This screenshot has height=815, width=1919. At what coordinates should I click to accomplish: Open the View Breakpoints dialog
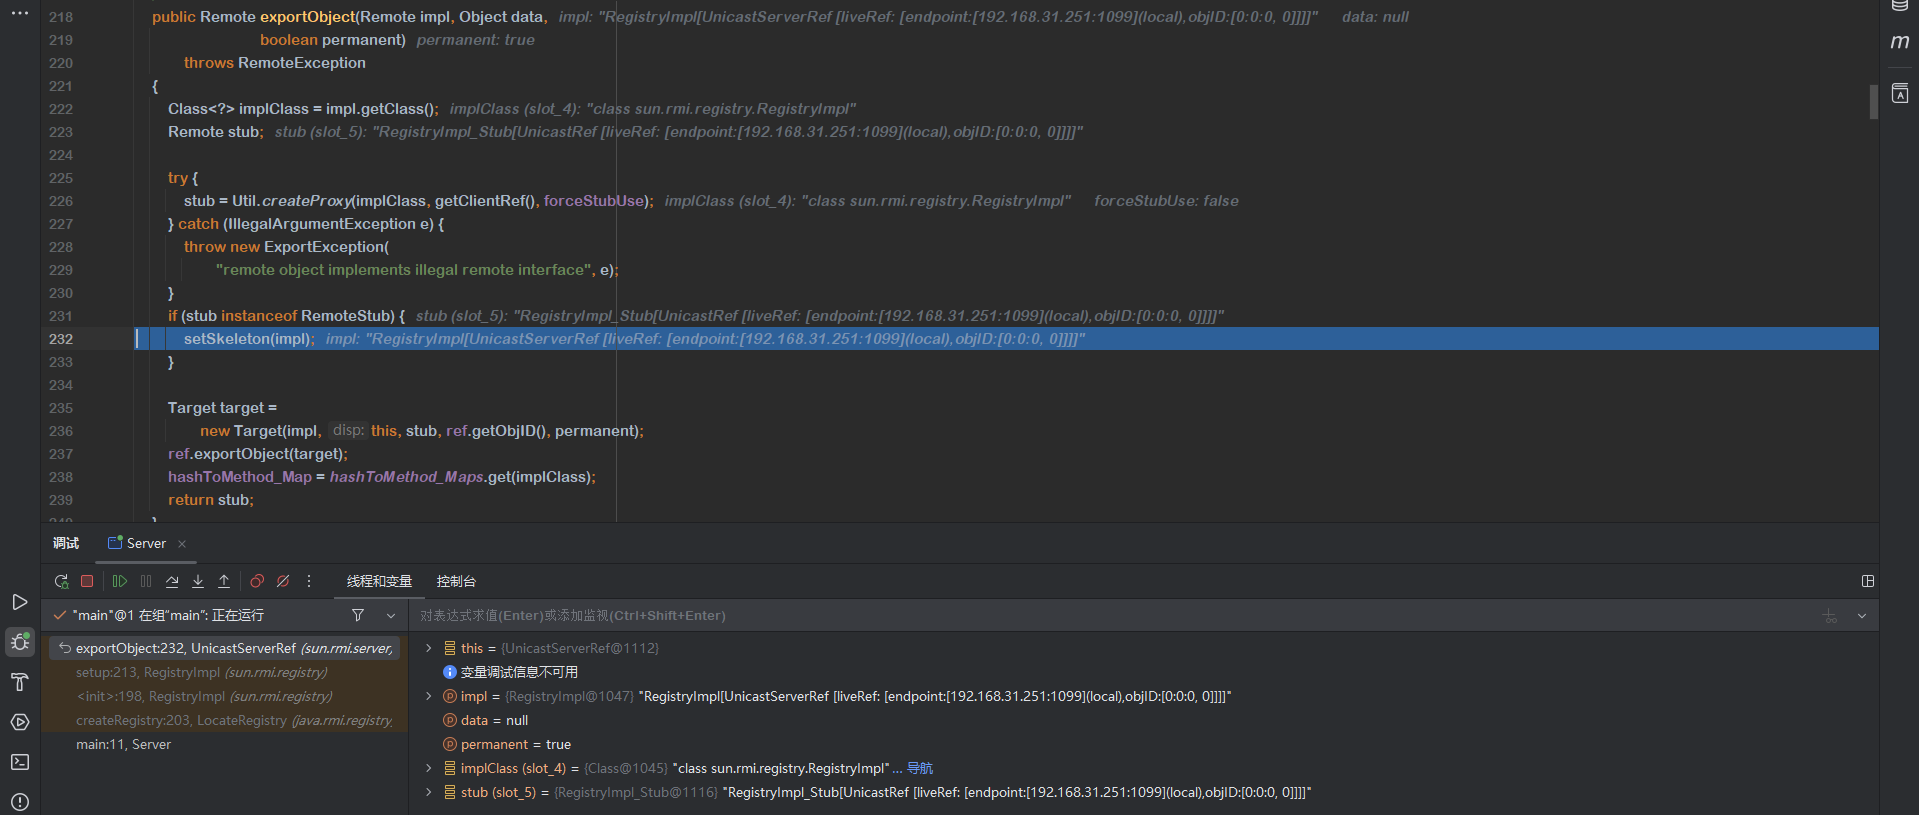[257, 581]
